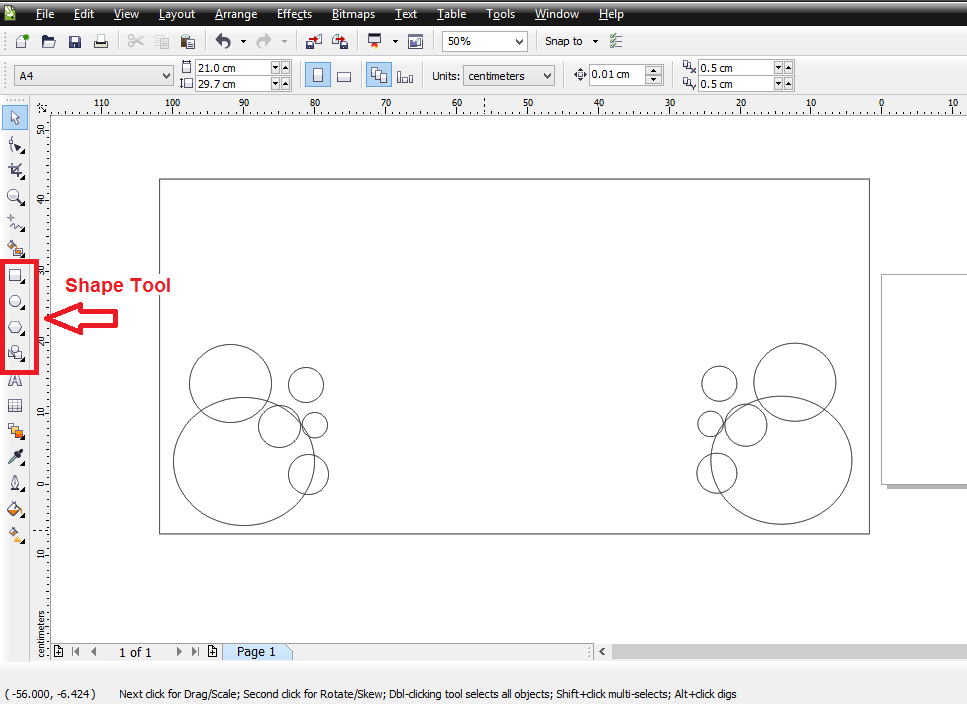The height and width of the screenshot is (704, 967).
Task: Switch to the Page 1 tab
Action: click(256, 652)
